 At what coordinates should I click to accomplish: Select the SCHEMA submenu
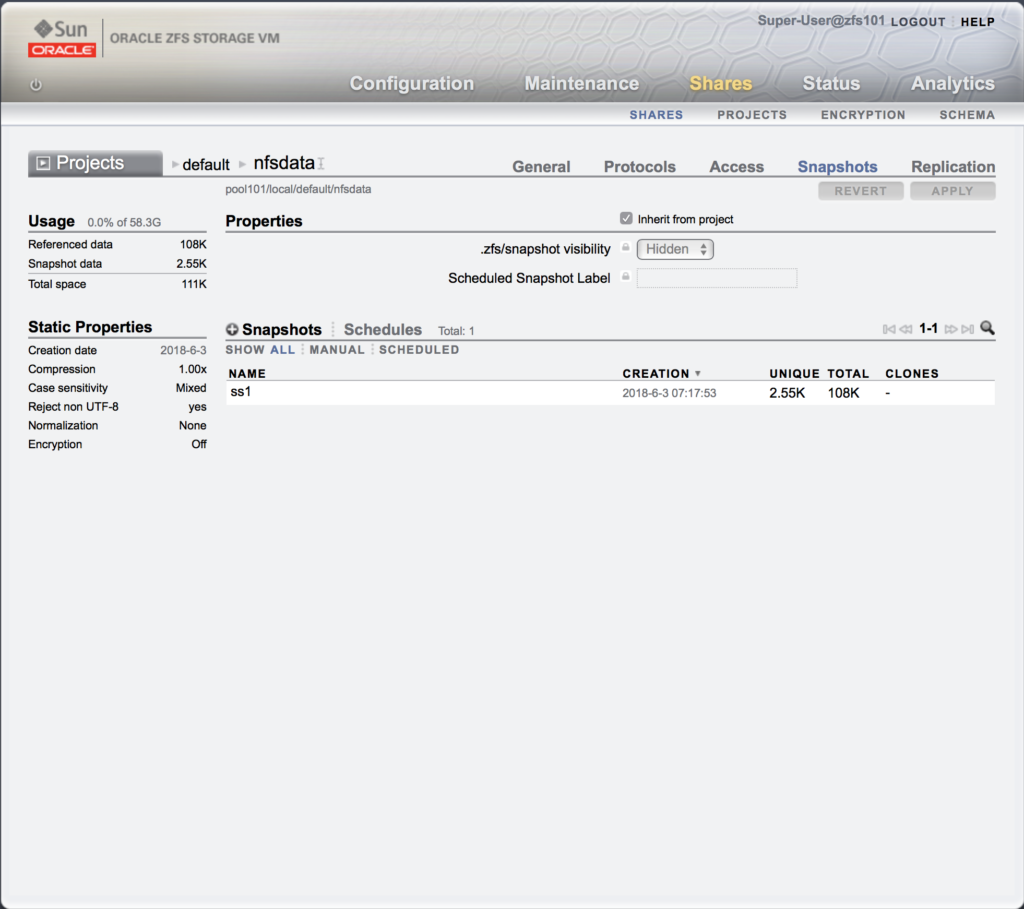click(x=967, y=115)
